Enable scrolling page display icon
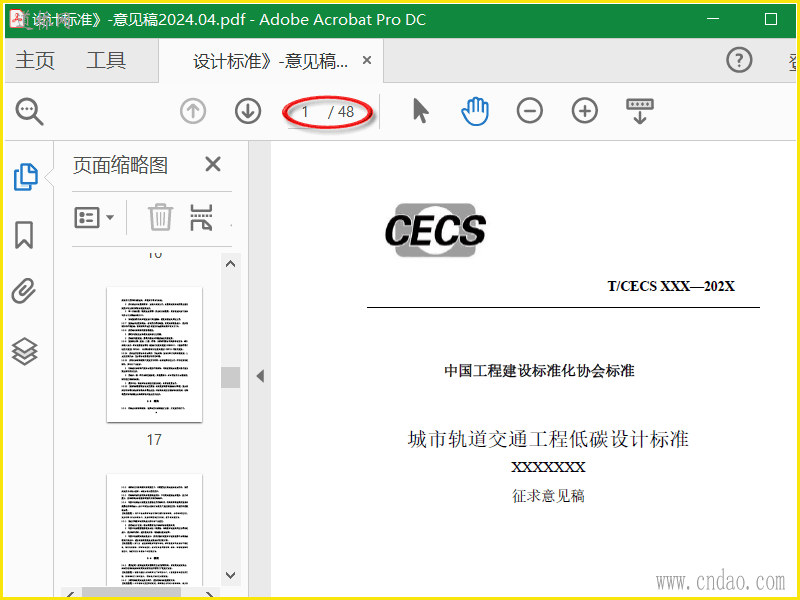The width and height of the screenshot is (800, 600). pos(640,111)
